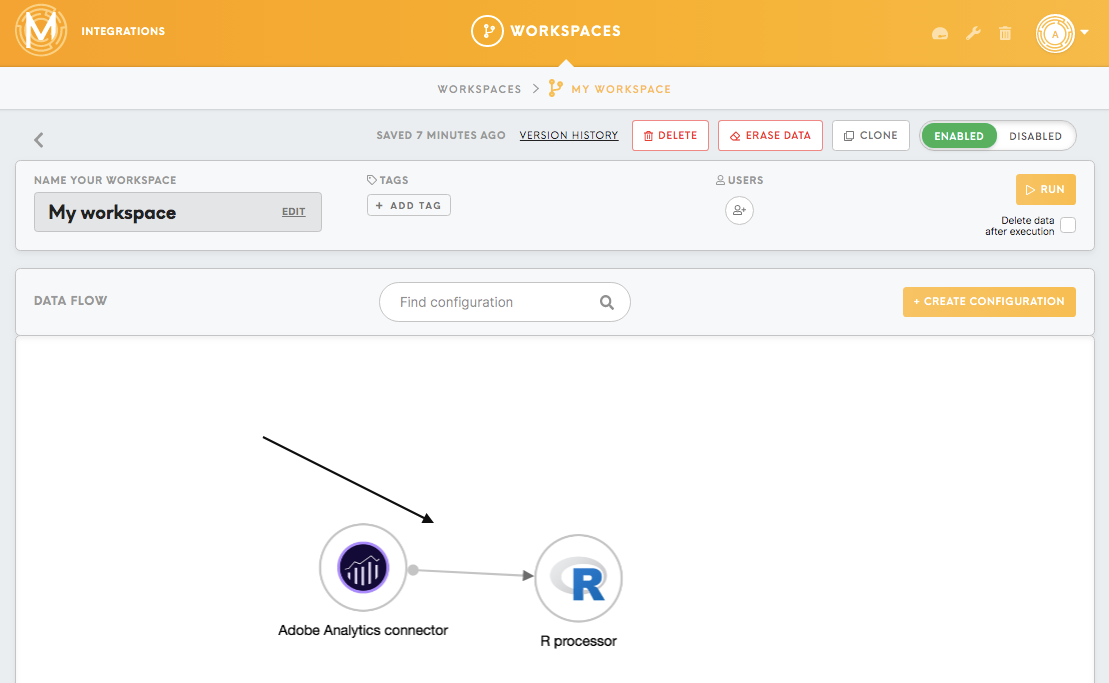Viewport: 1109px width, 683px height.
Task: Click the add user icon under Users
Action: pyautogui.click(x=739, y=210)
